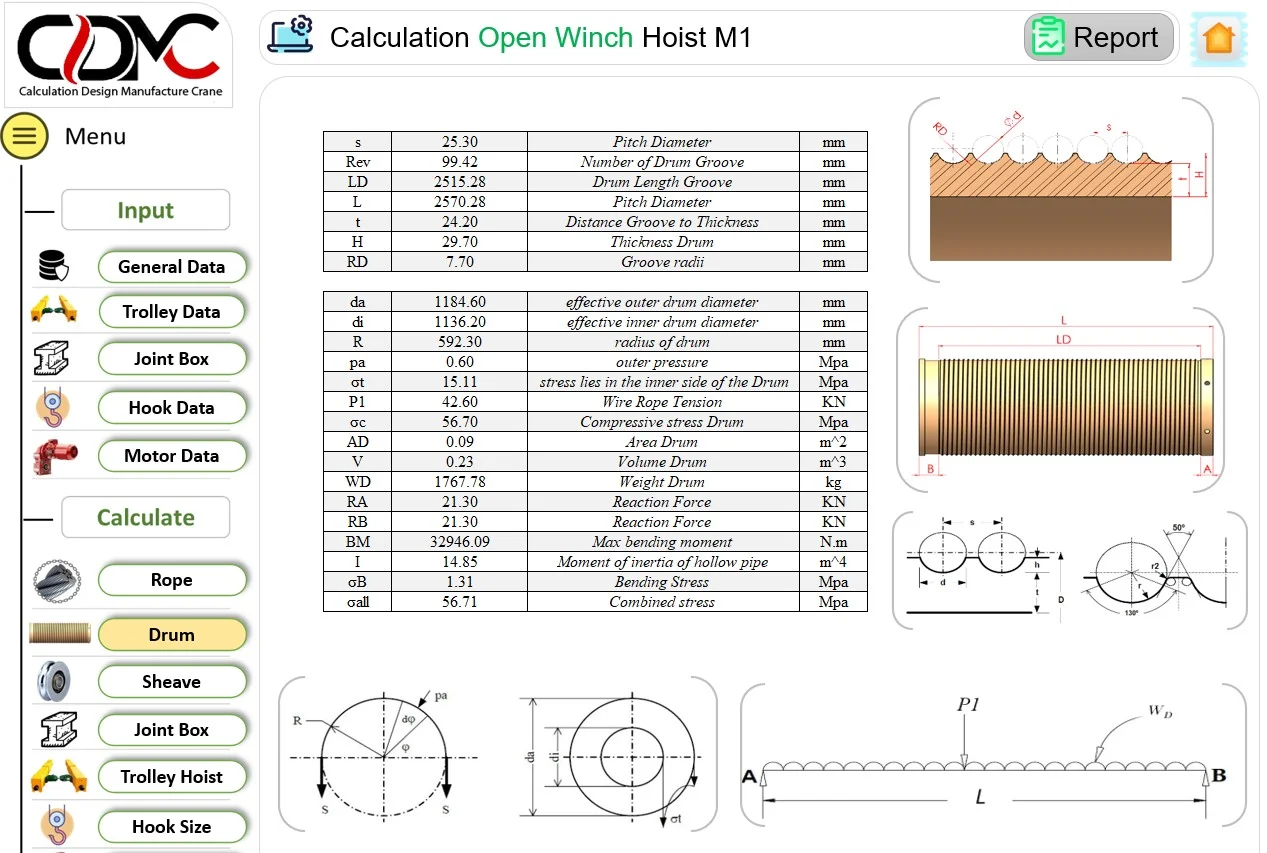
Task: Click the Report clipboard icon
Action: click(1048, 38)
